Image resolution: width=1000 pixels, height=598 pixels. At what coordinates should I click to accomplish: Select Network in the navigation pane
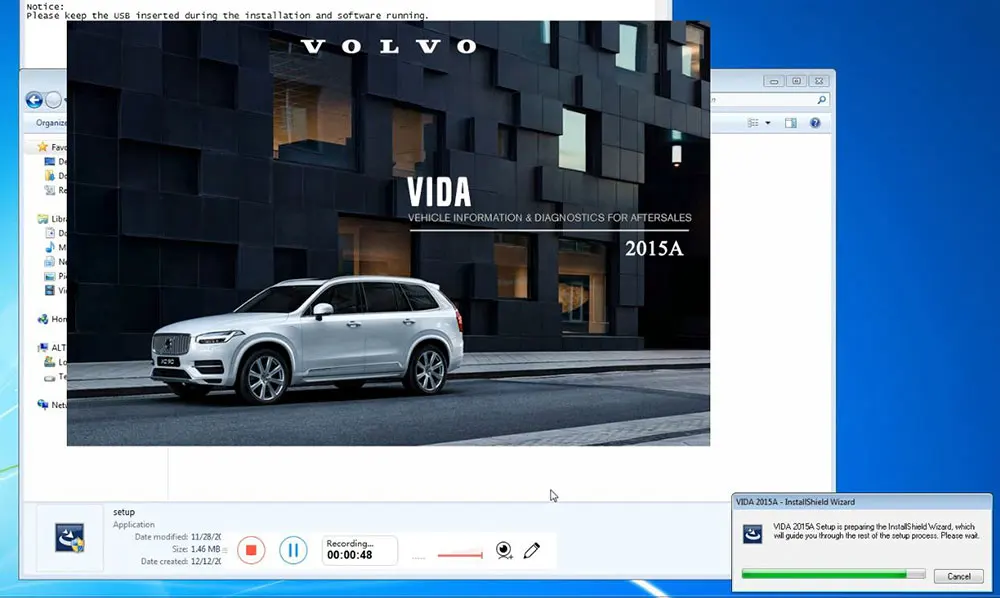(51, 405)
